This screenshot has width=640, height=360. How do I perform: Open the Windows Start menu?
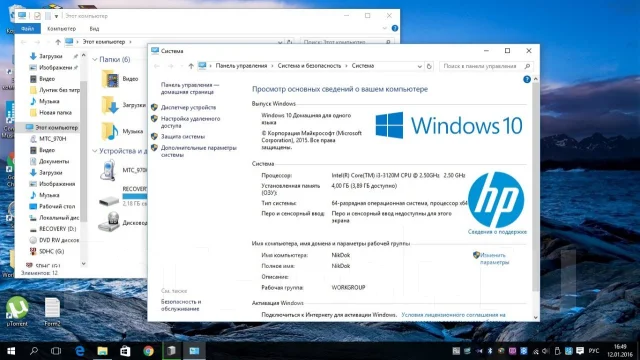pyautogui.click(x=11, y=351)
